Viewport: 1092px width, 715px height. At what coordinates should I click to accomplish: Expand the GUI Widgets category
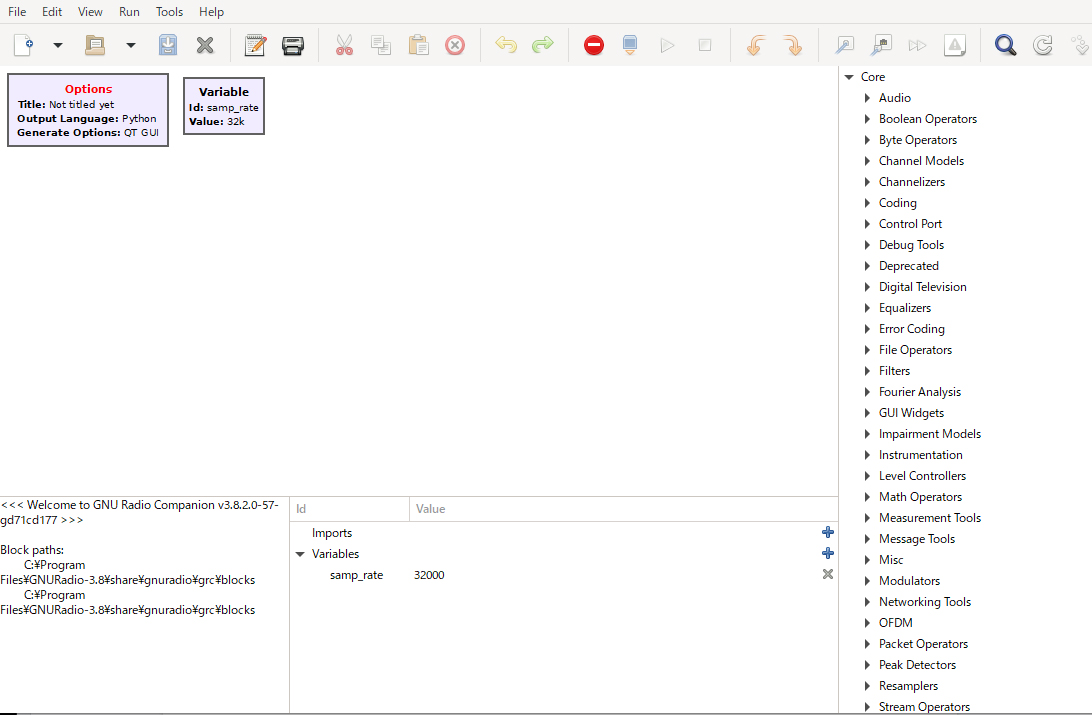867,413
